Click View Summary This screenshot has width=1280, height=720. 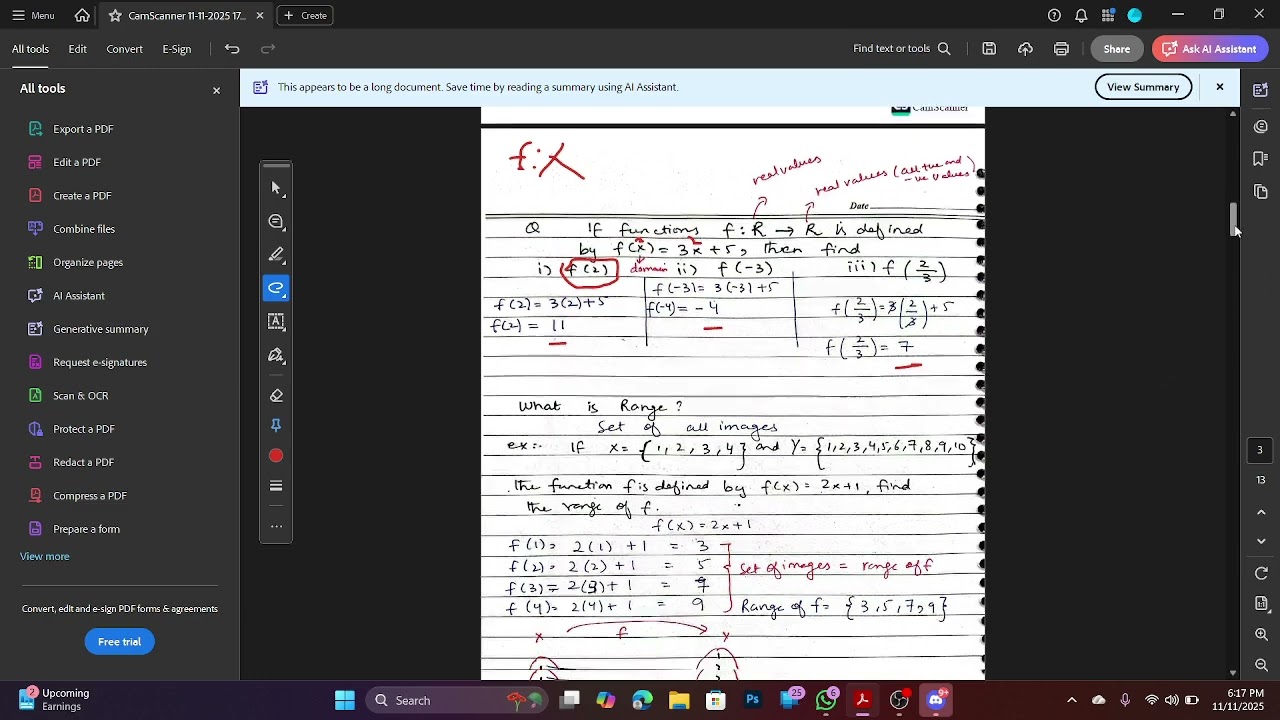(1143, 87)
